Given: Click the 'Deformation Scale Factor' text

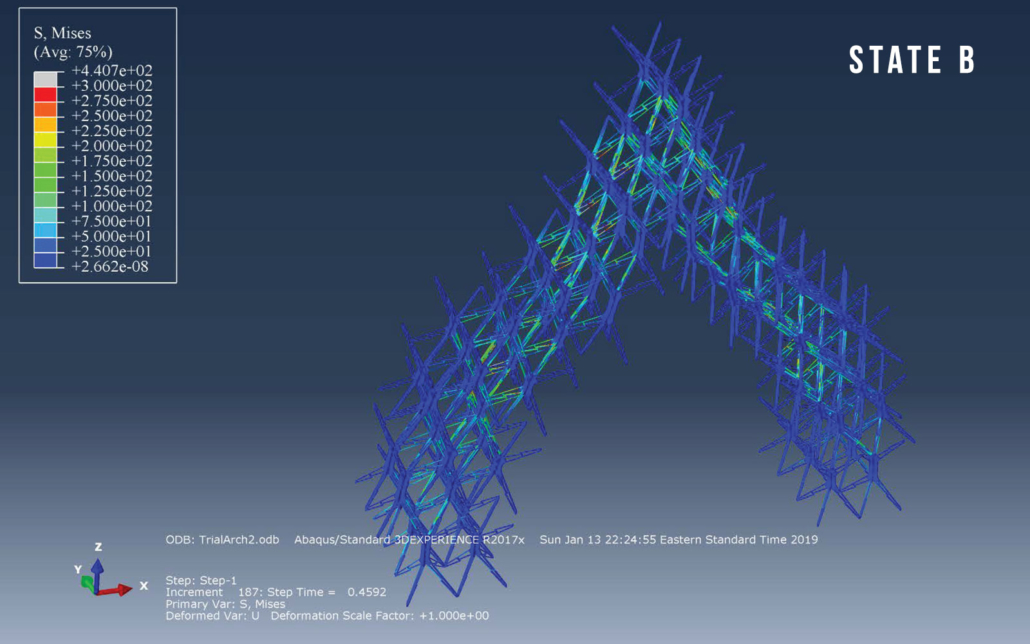Looking at the screenshot, I should click(380, 616).
